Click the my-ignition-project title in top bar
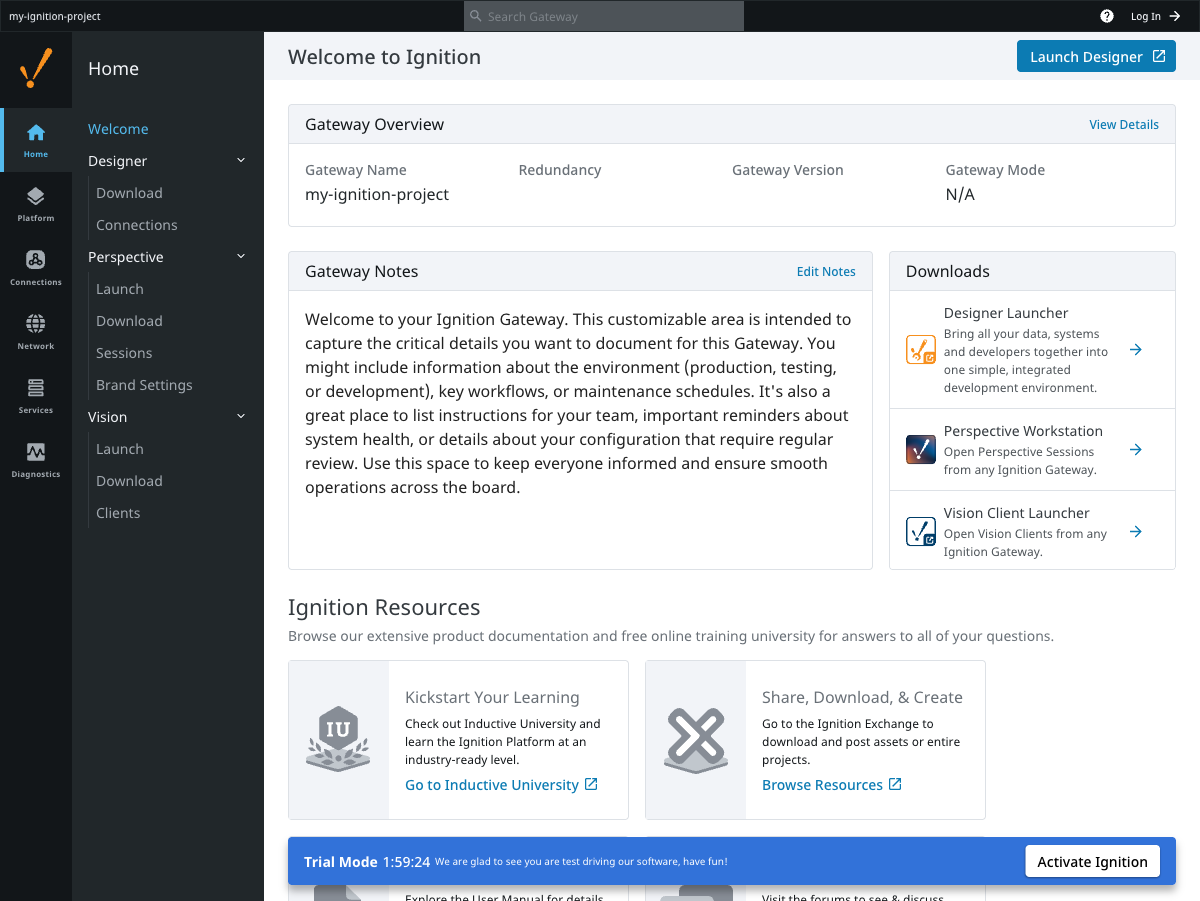This screenshot has height=901, width=1200. (55, 16)
